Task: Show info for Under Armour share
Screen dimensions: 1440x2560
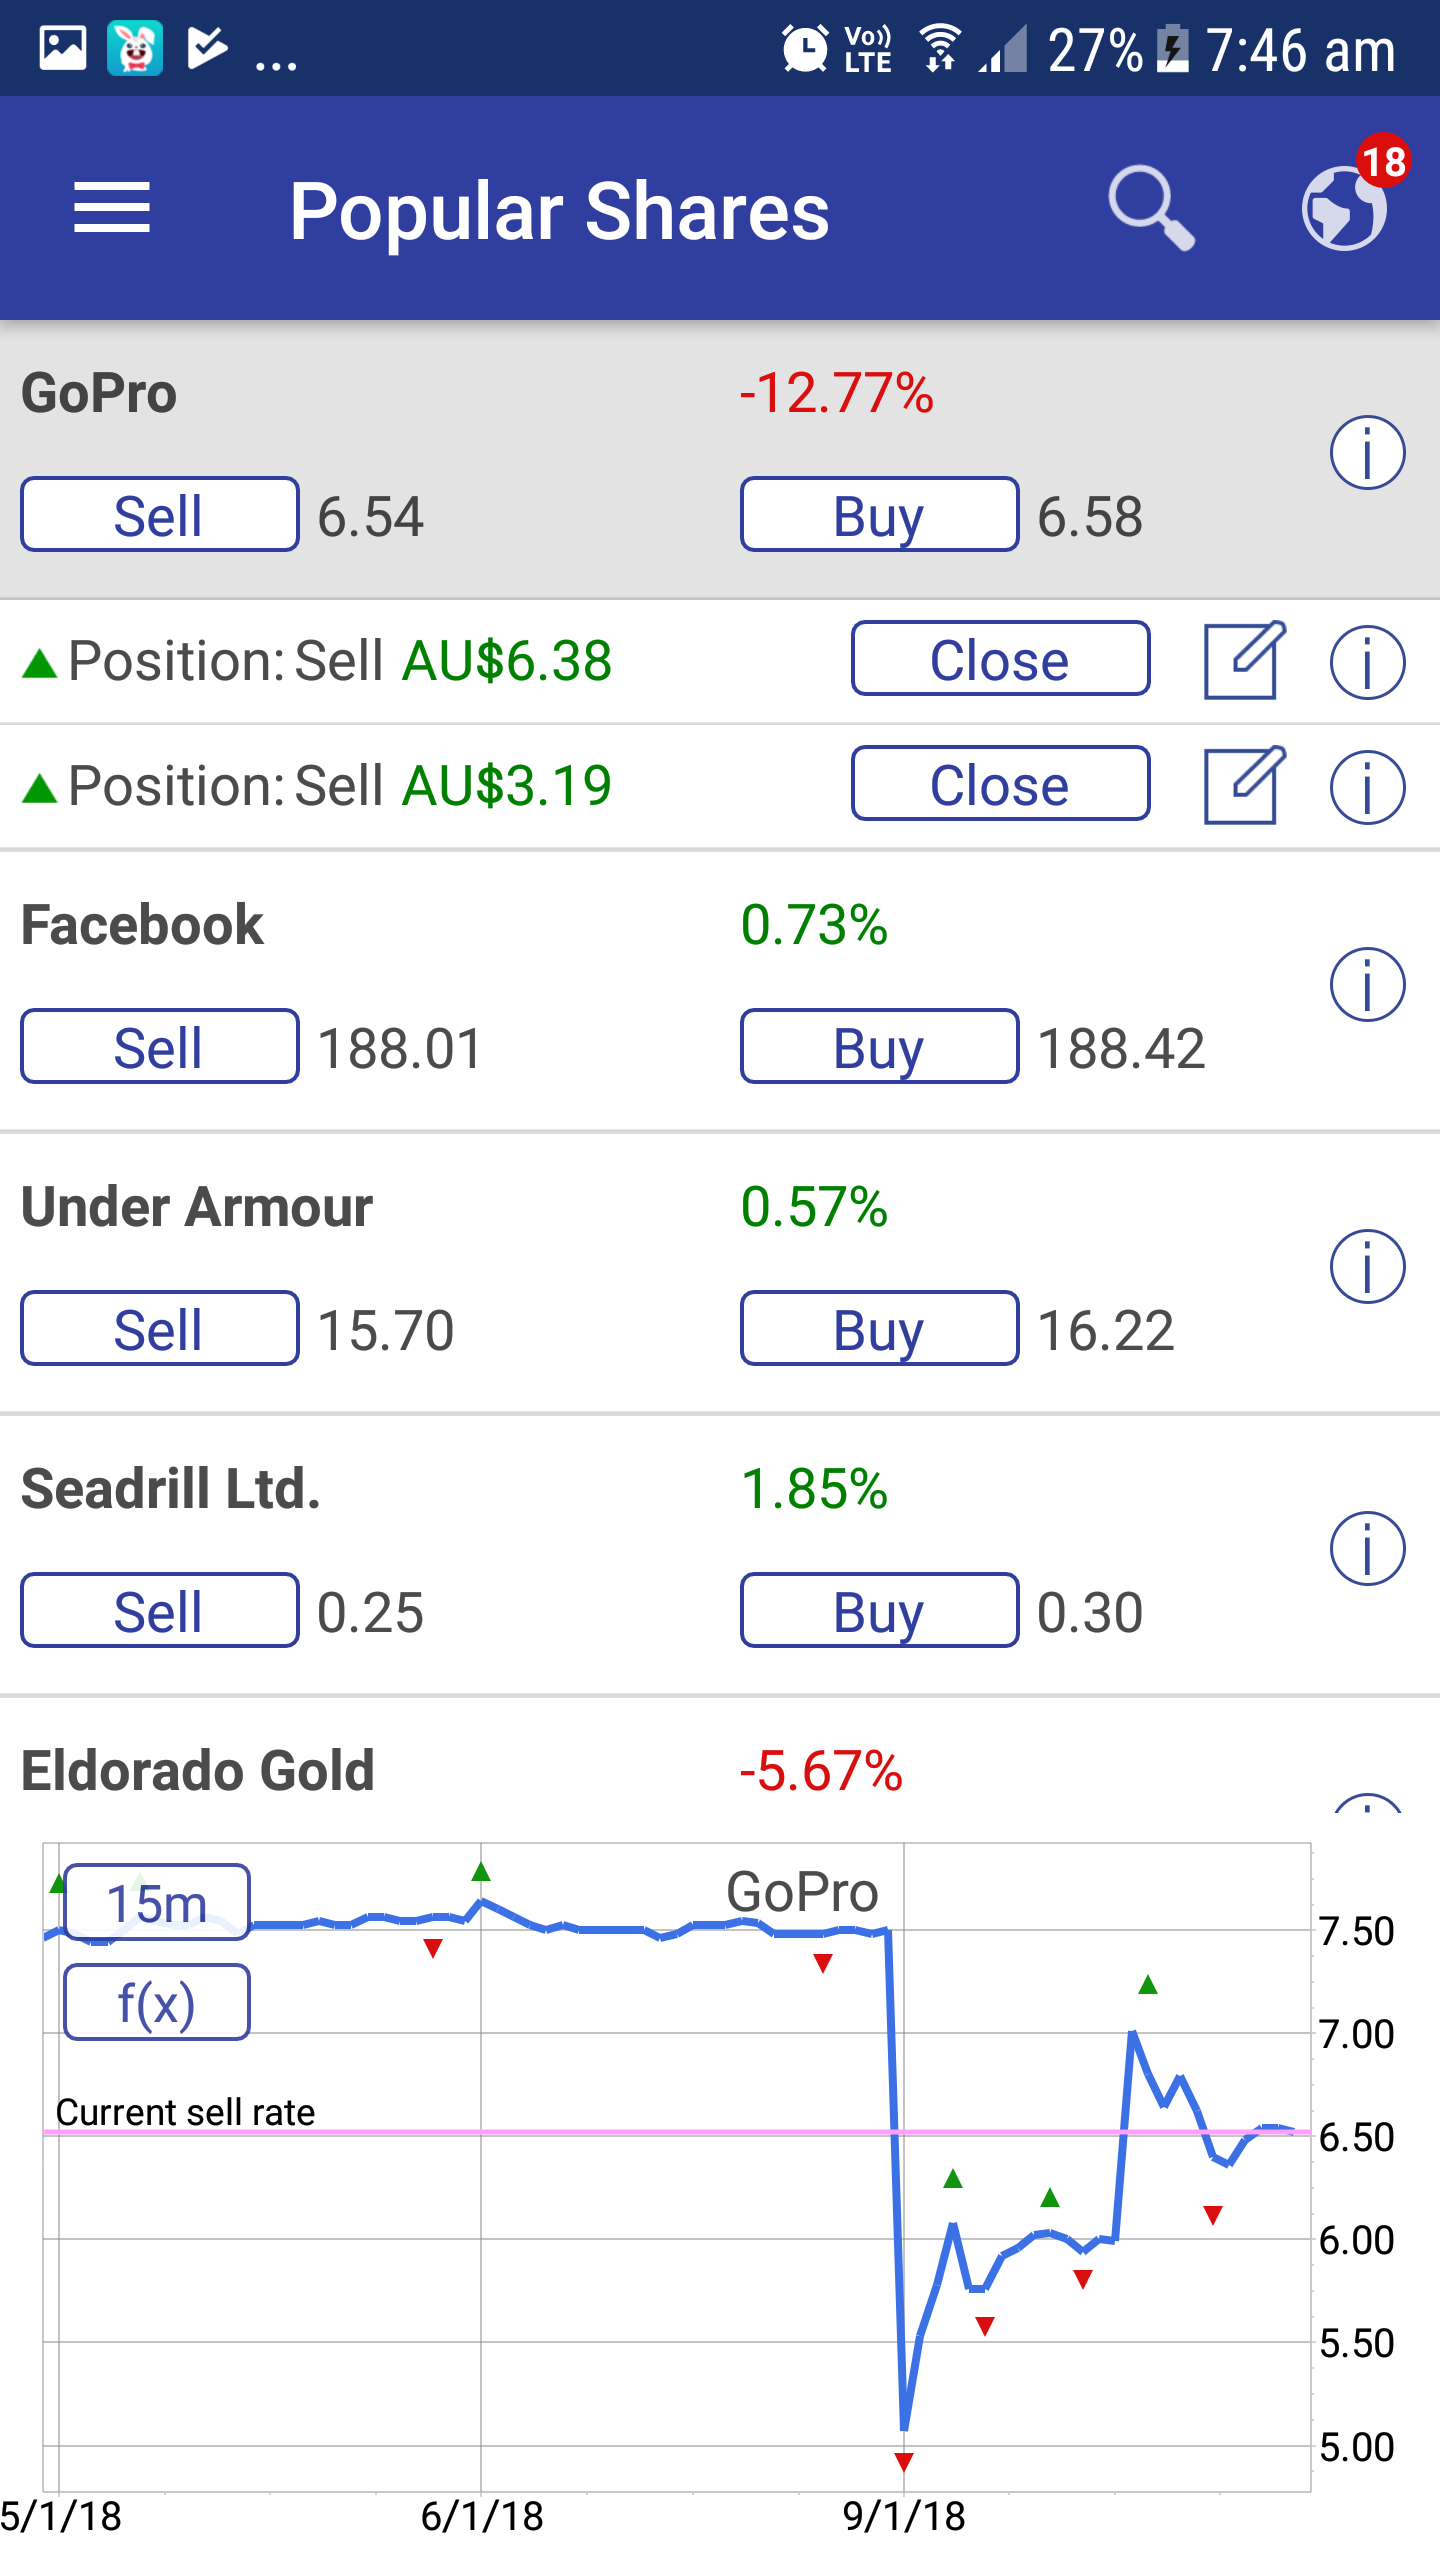Action: click(x=1367, y=1267)
